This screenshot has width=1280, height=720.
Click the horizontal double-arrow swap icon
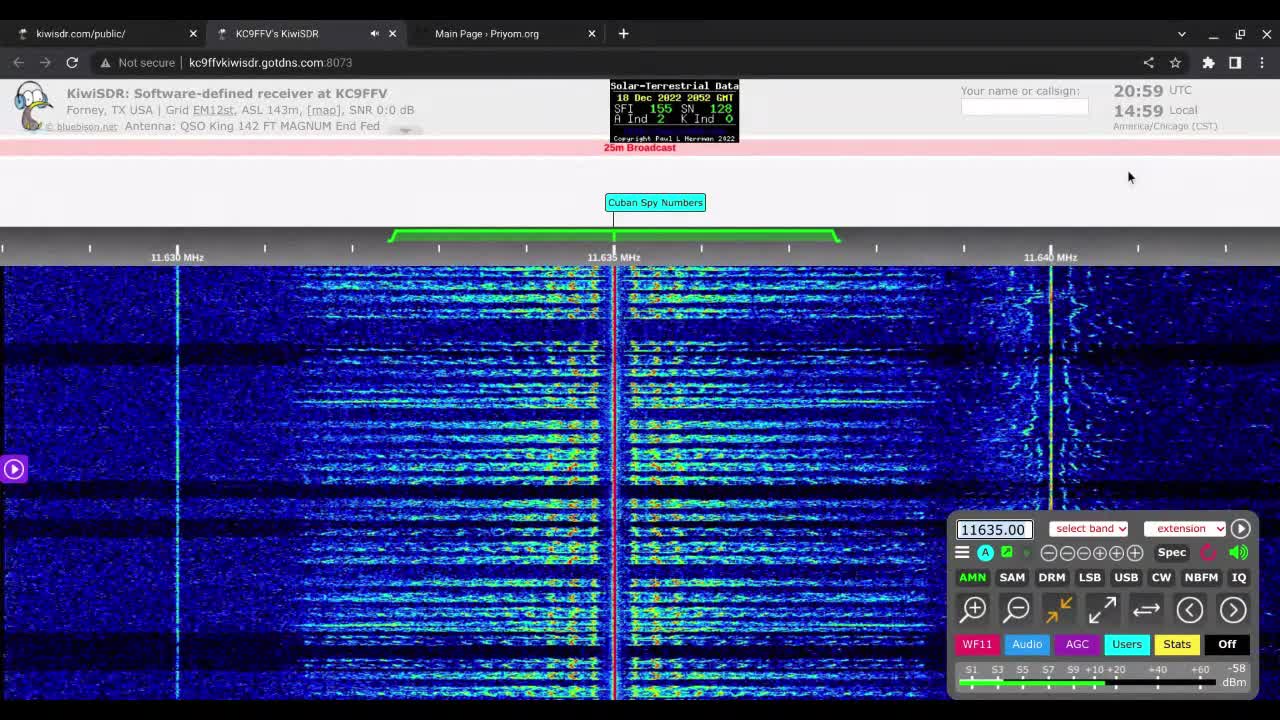pos(1146,609)
